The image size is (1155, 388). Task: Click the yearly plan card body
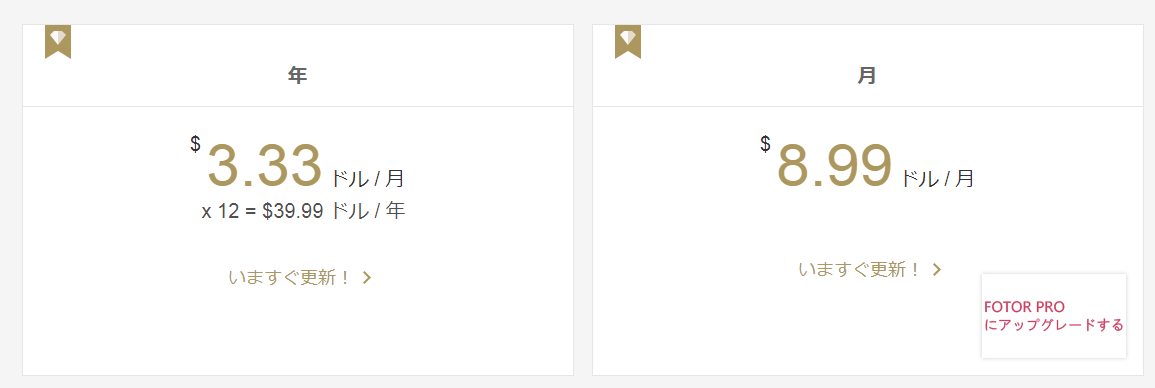coord(298,241)
